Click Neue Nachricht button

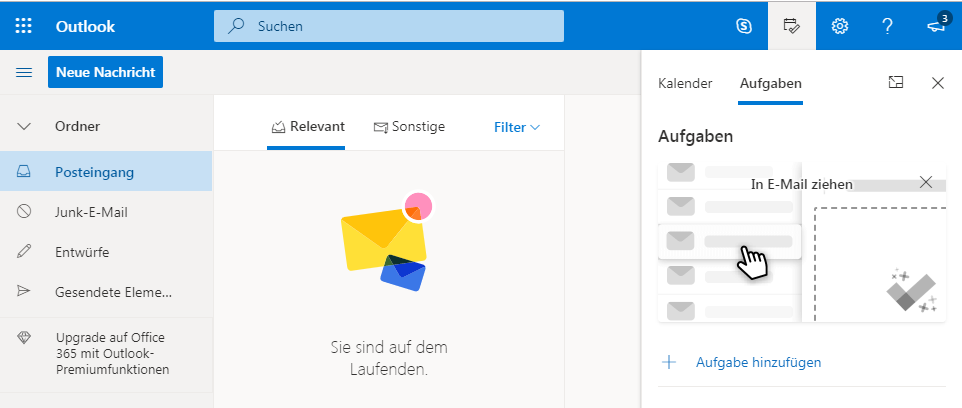coord(106,72)
